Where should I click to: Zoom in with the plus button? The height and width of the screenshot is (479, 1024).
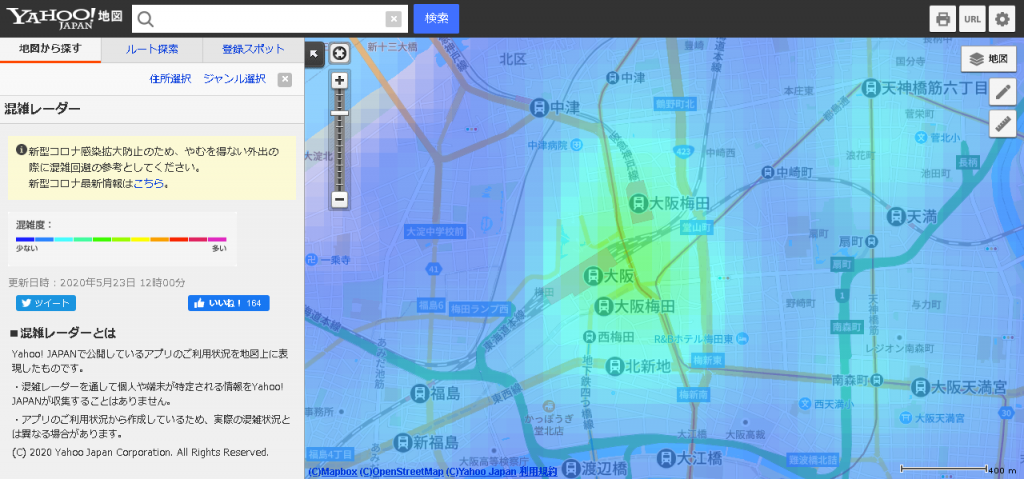pyautogui.click(x=340, y=81)
